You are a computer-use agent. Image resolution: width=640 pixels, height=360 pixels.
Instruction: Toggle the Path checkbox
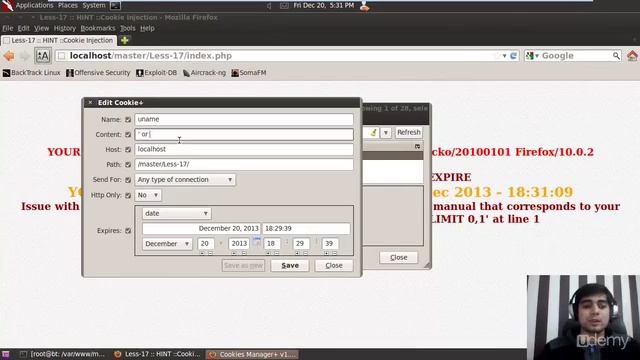click(x=128, y=164)
